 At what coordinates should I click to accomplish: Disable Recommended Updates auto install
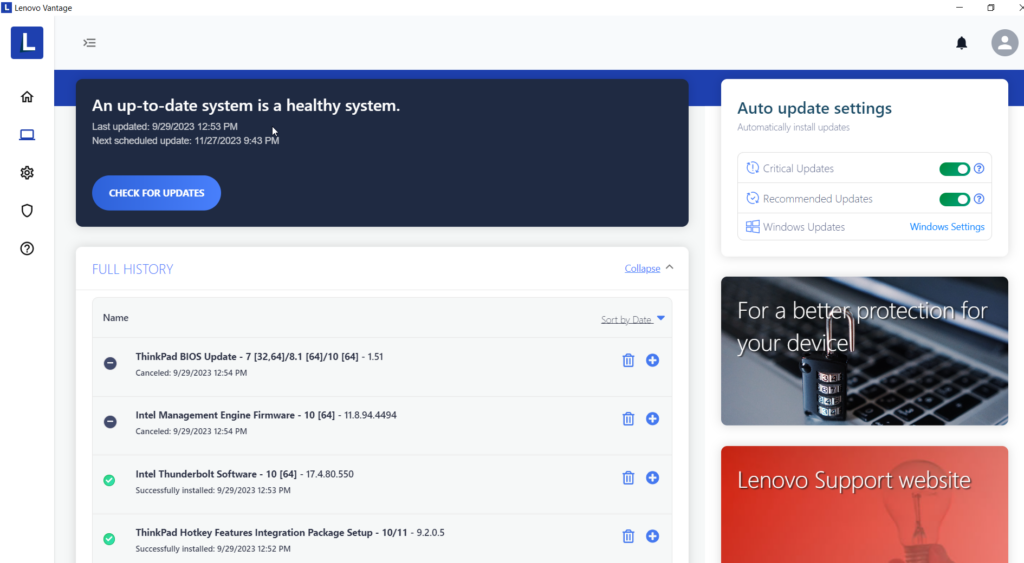pyautogui.click(x=954, y=199)
